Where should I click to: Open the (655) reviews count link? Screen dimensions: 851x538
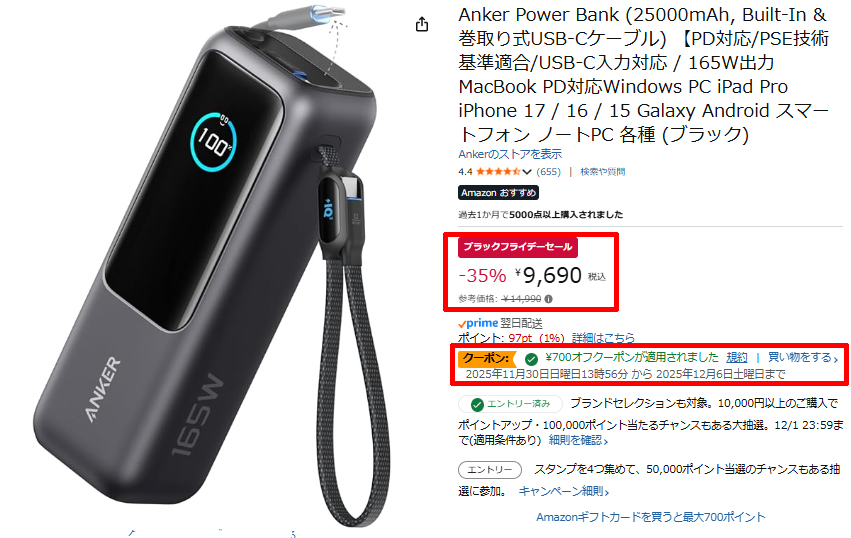548,172
